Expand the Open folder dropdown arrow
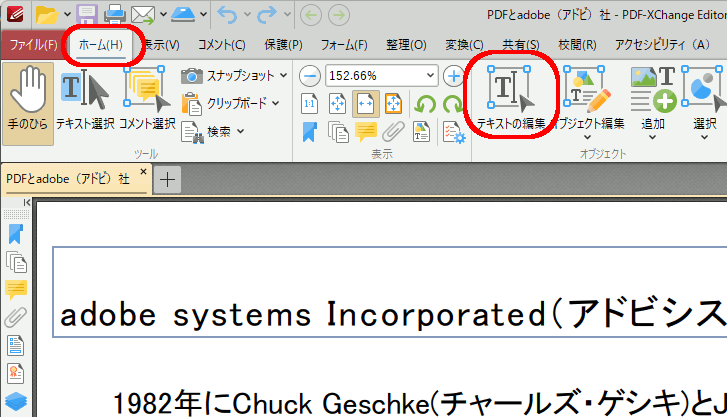 [67, 14]
